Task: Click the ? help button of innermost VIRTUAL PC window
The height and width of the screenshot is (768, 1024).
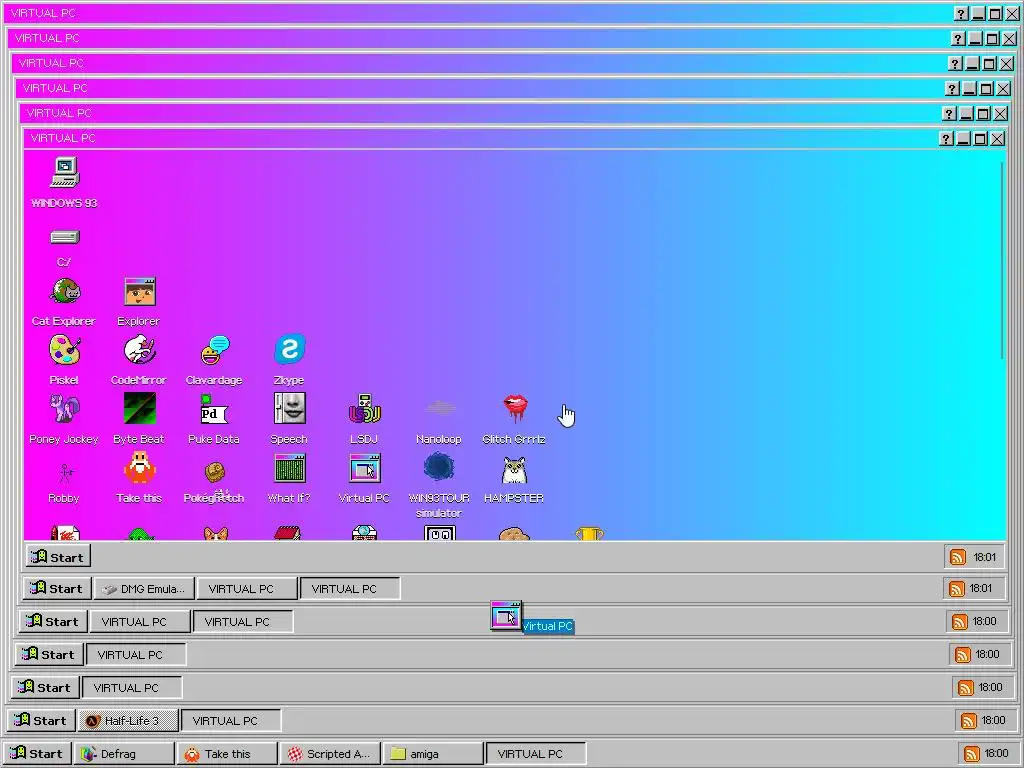Action: (946, 138)
